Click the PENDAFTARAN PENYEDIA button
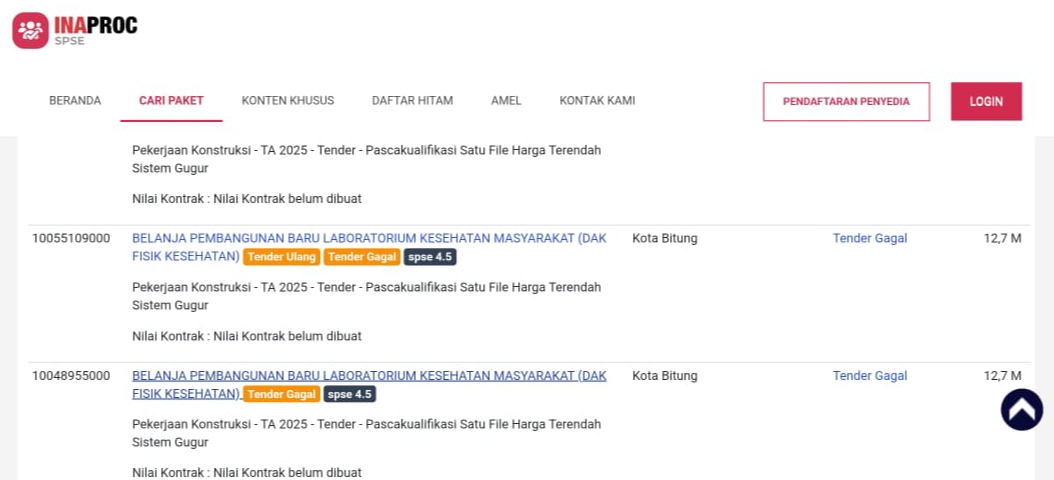 tap(846, 102)
